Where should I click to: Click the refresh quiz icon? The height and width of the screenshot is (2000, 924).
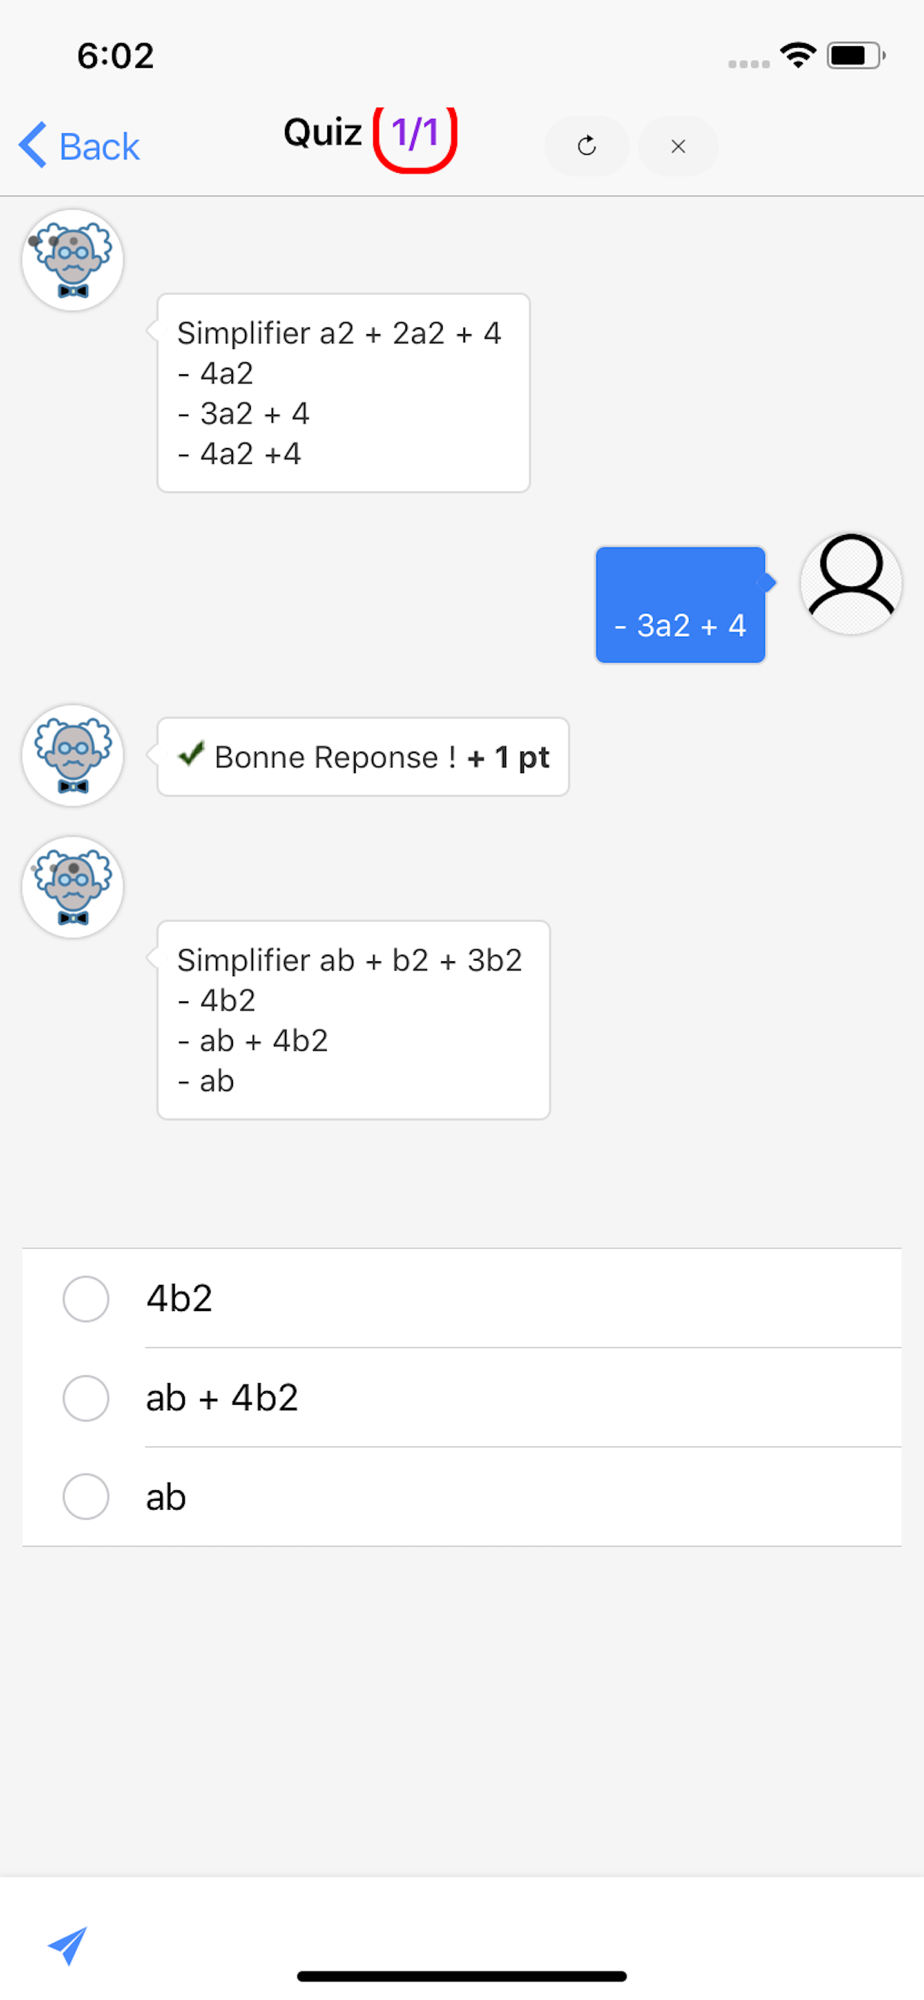587,146
